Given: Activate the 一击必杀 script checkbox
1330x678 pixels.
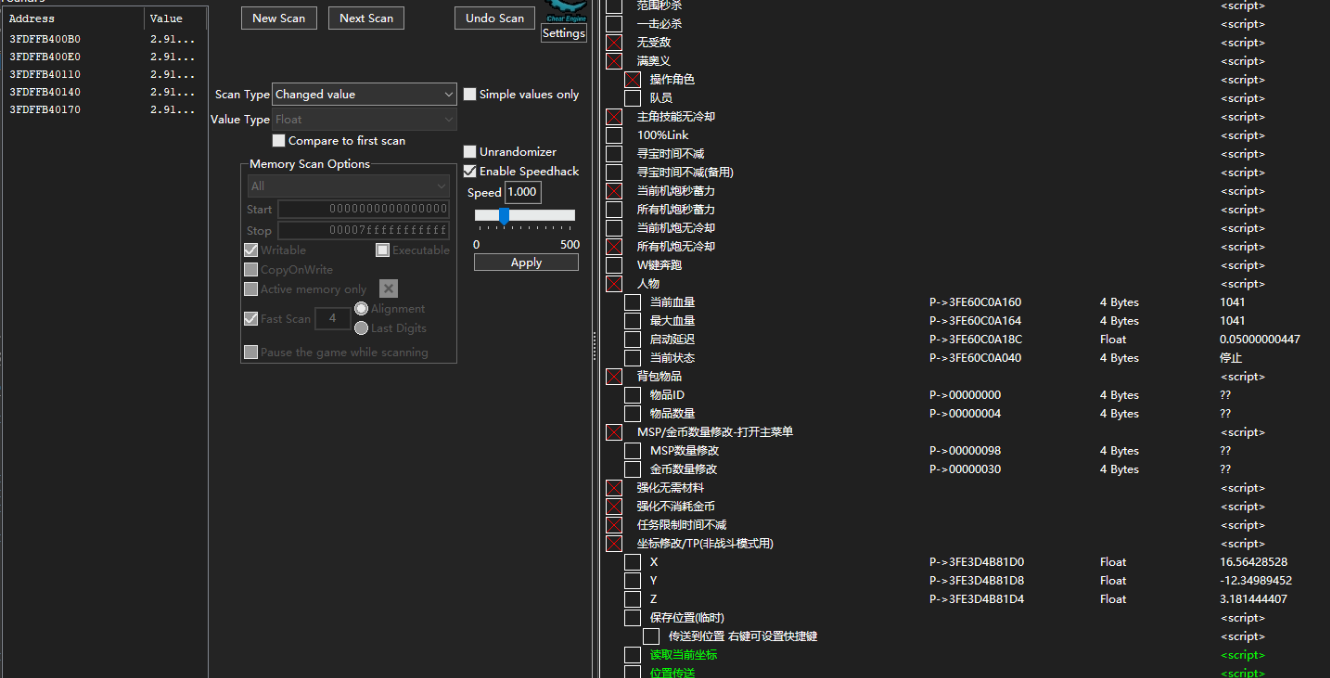Looking at the screenshot, I should pos(614,24).
